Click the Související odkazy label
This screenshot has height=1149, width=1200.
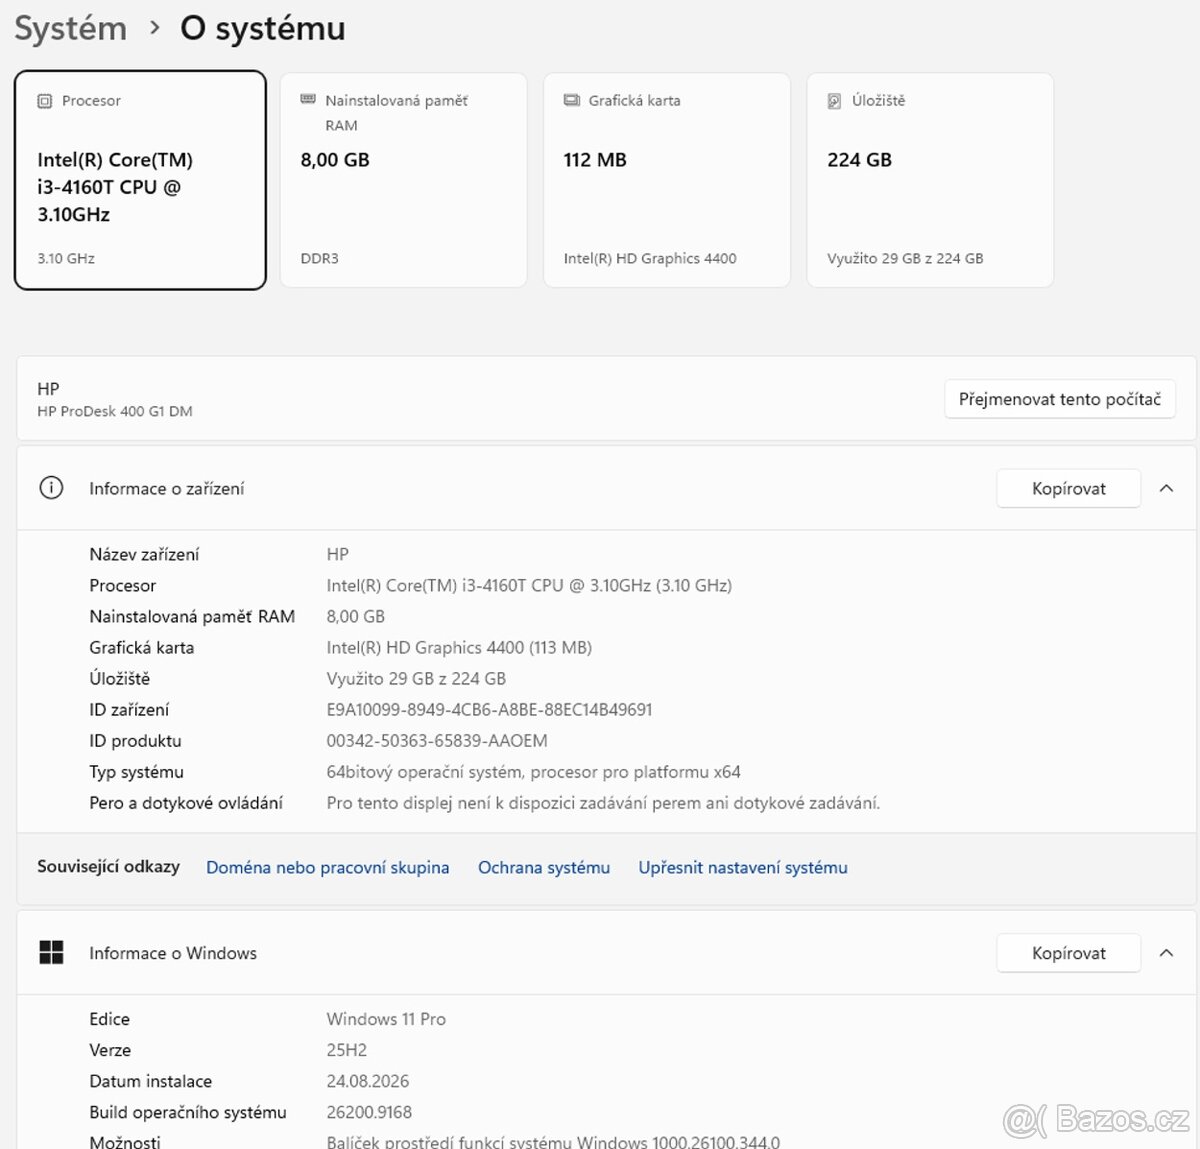click(109, 866)
